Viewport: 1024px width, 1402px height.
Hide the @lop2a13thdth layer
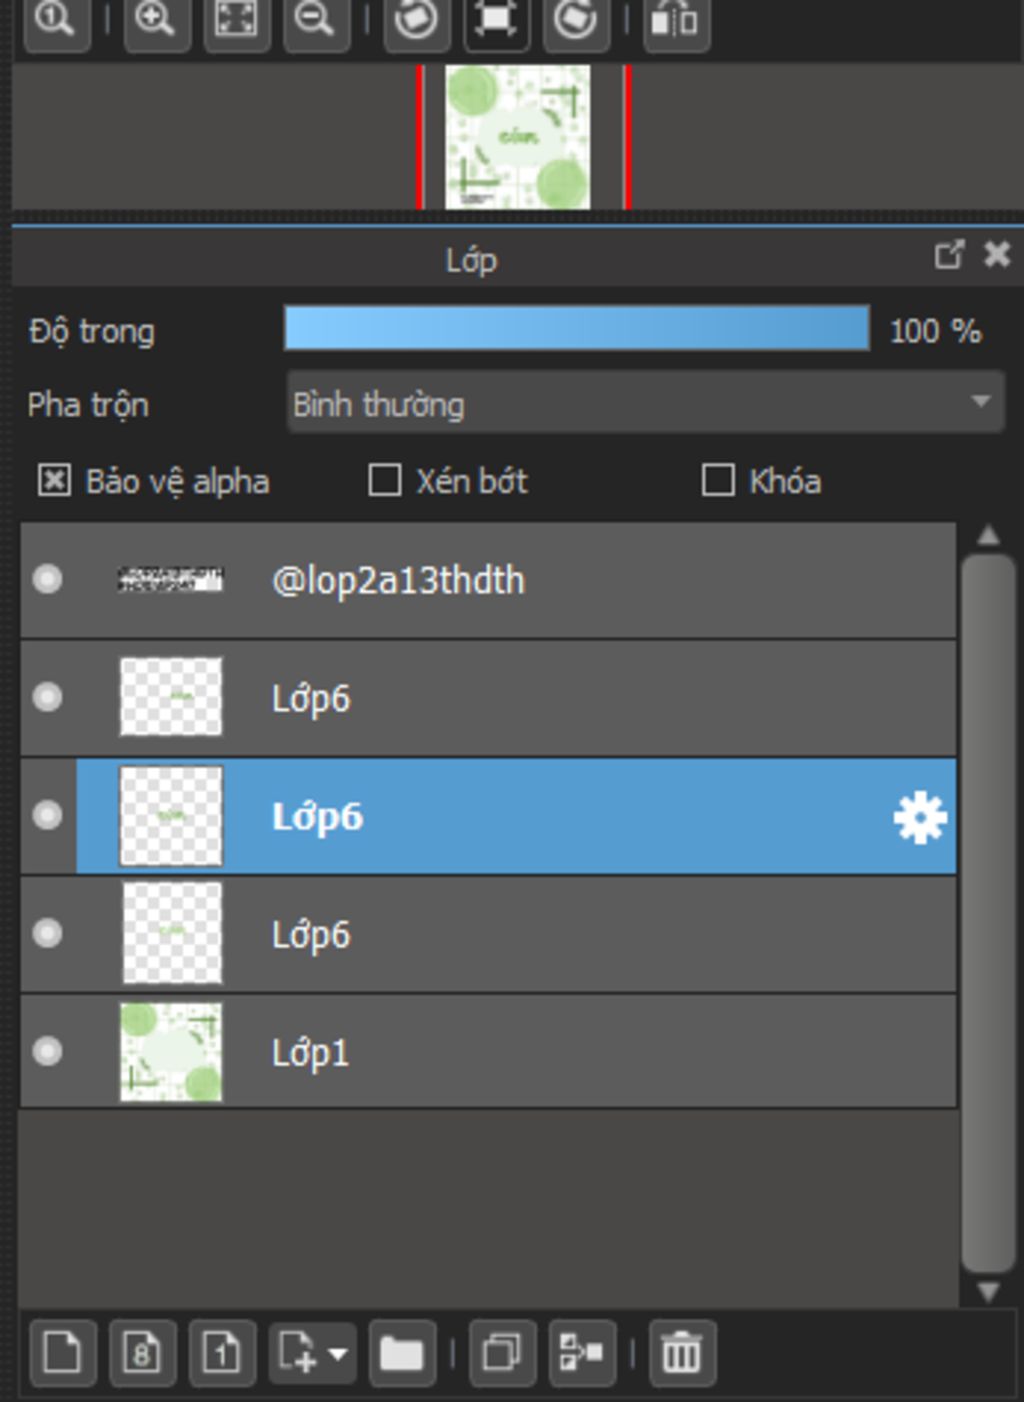[47, 579]
